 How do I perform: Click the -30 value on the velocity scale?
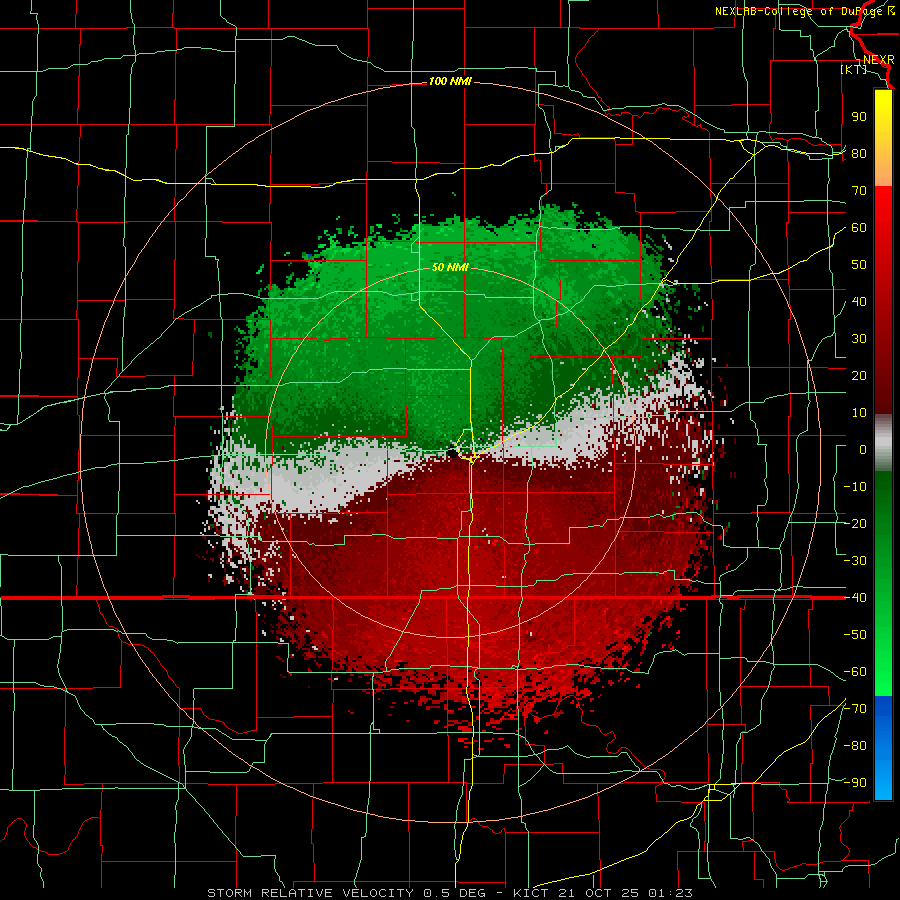click(855, 561)
